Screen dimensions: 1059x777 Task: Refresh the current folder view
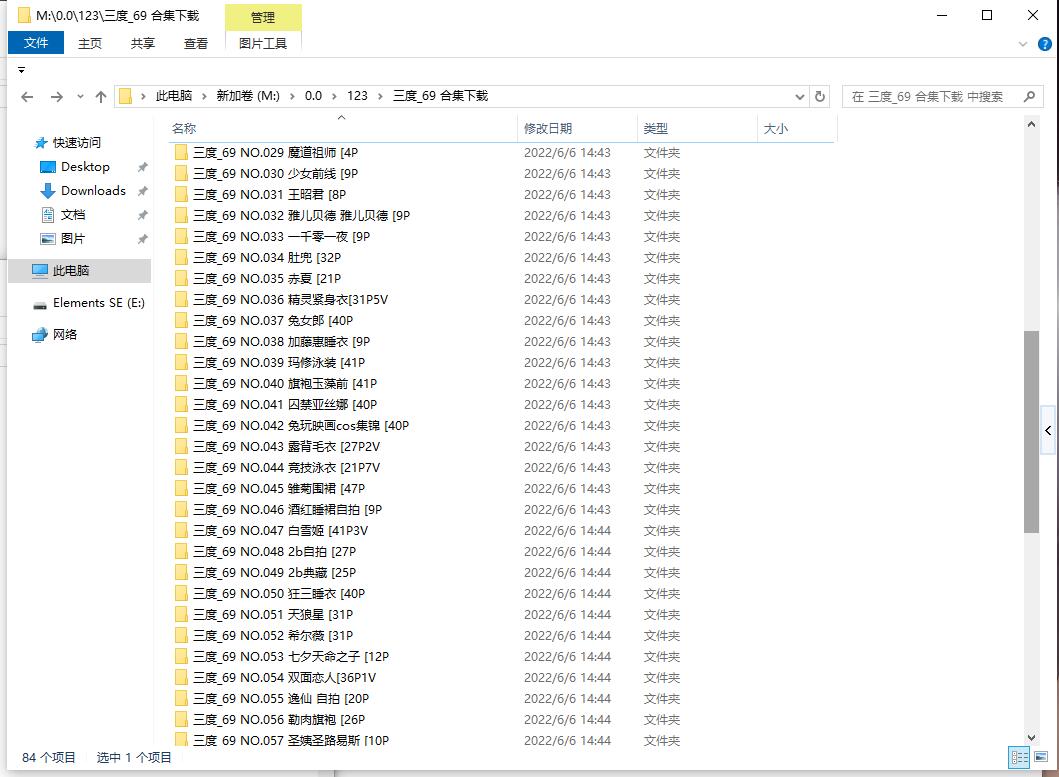point(820,97)
